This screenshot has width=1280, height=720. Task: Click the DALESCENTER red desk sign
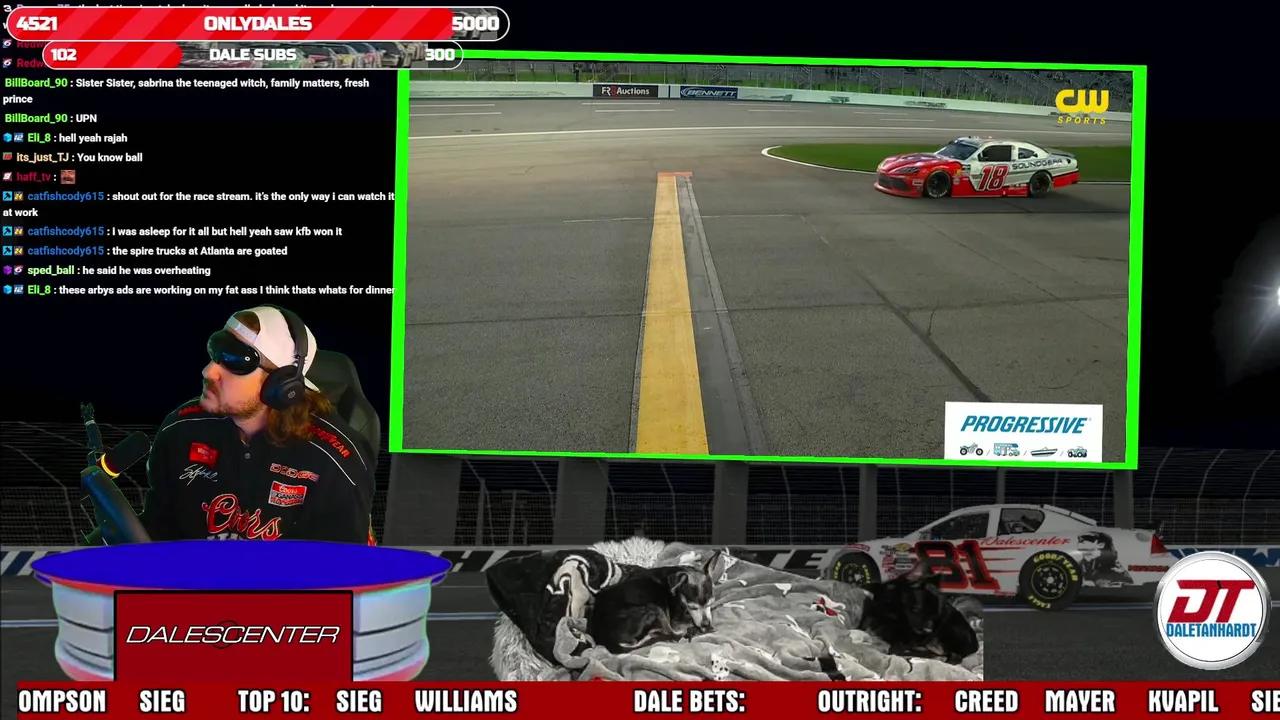pos(233,635)
